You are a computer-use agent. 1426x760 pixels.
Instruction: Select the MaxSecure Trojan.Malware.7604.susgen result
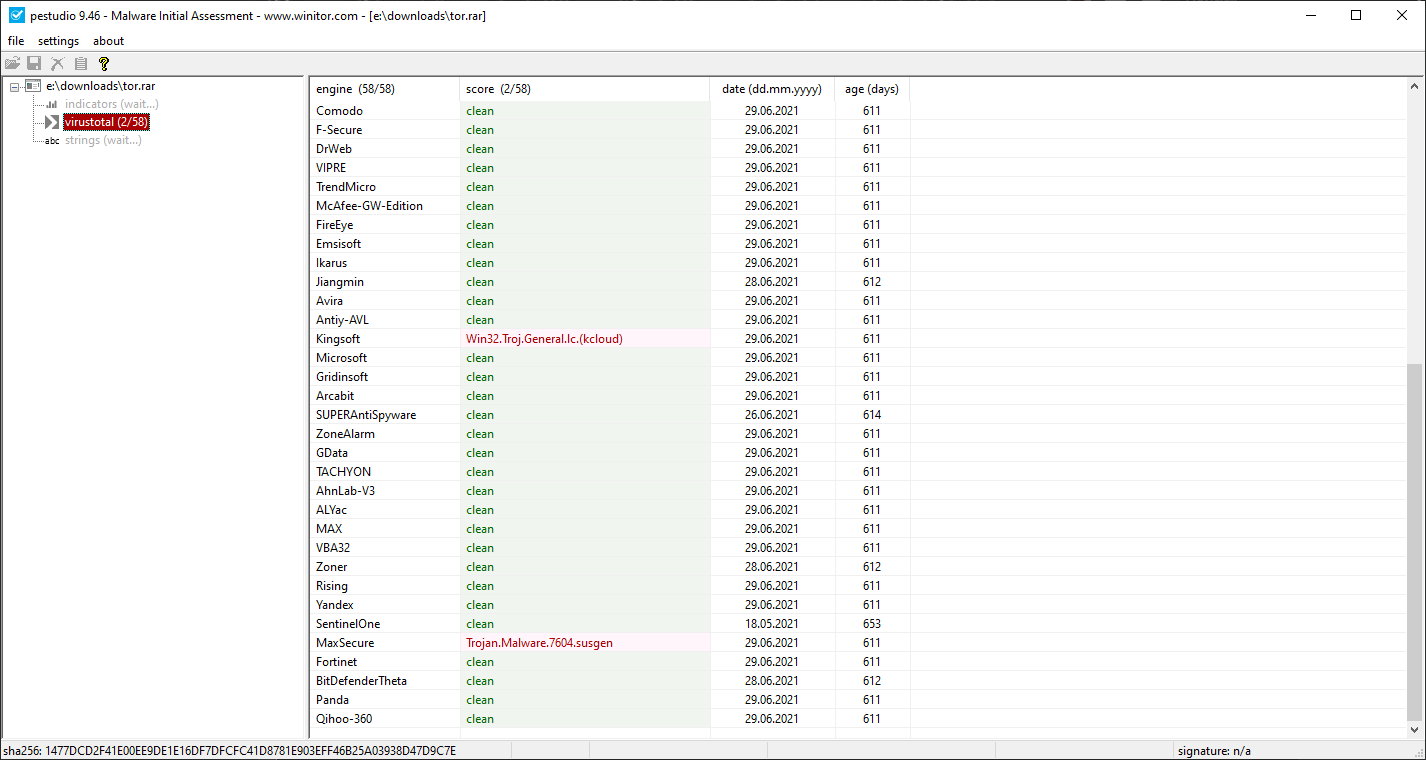click(539, 643)
